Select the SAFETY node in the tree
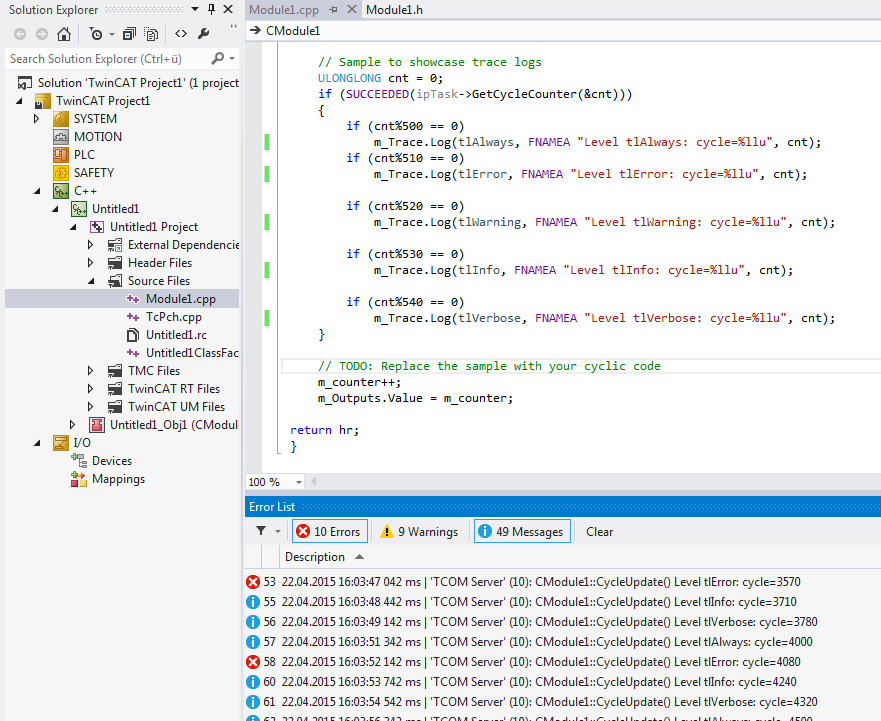 pos(94,173)
